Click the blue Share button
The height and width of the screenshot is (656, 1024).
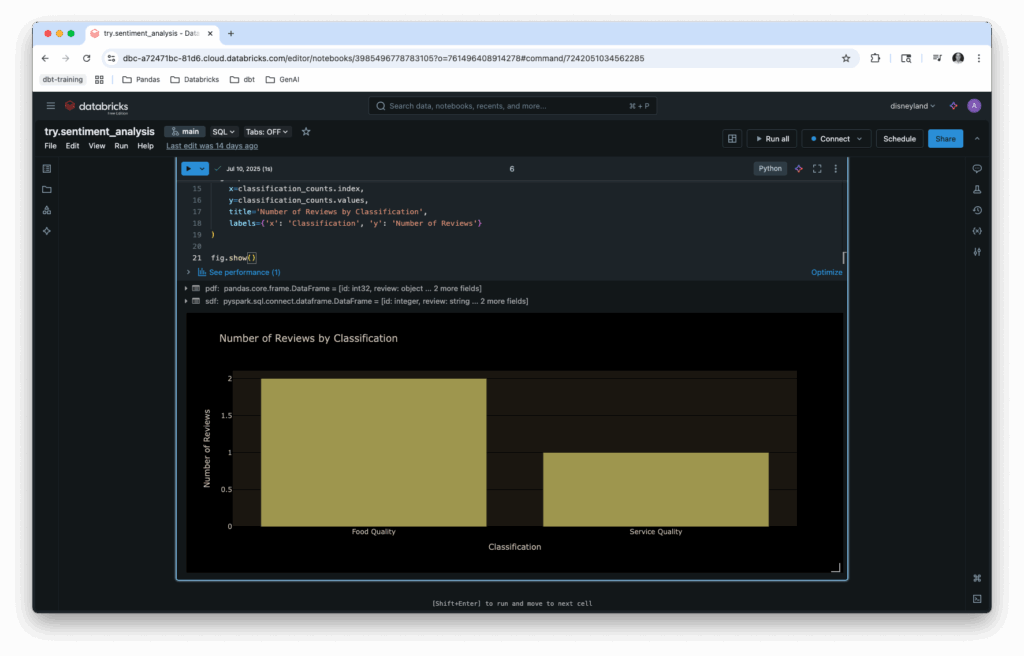point(945,139)
